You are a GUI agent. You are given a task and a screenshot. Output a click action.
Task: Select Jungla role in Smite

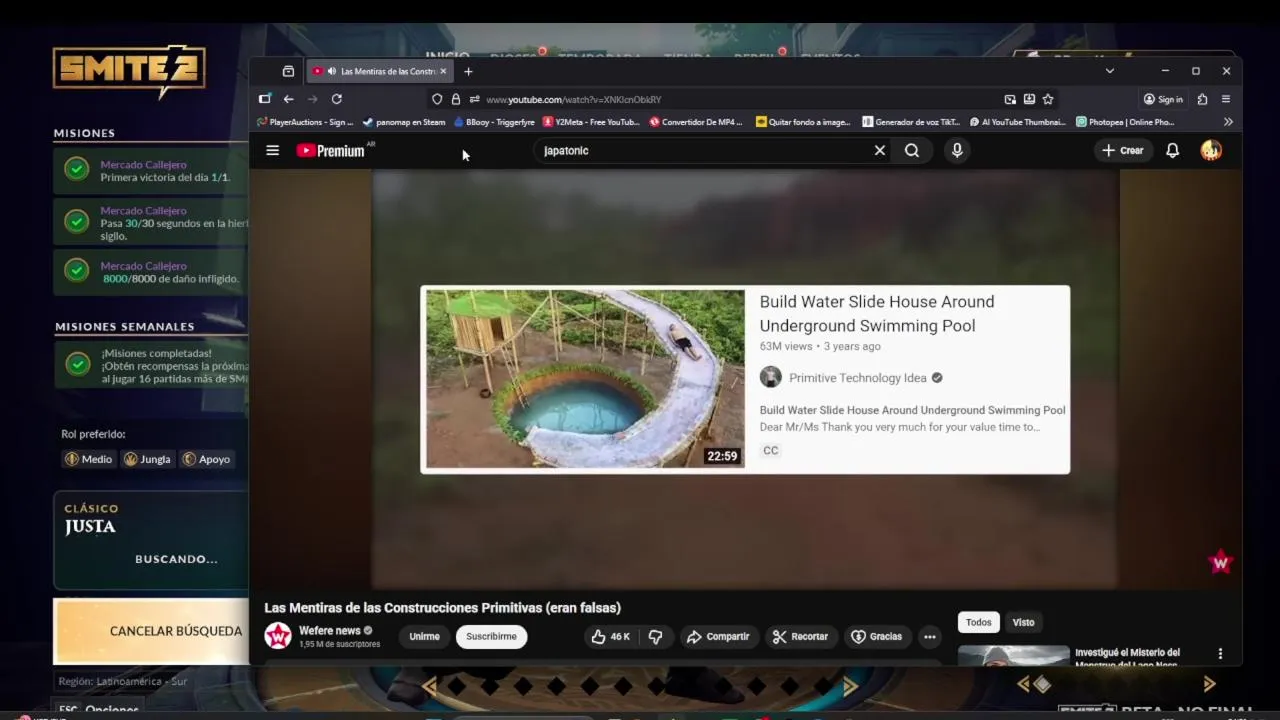(x=147, y=459)
